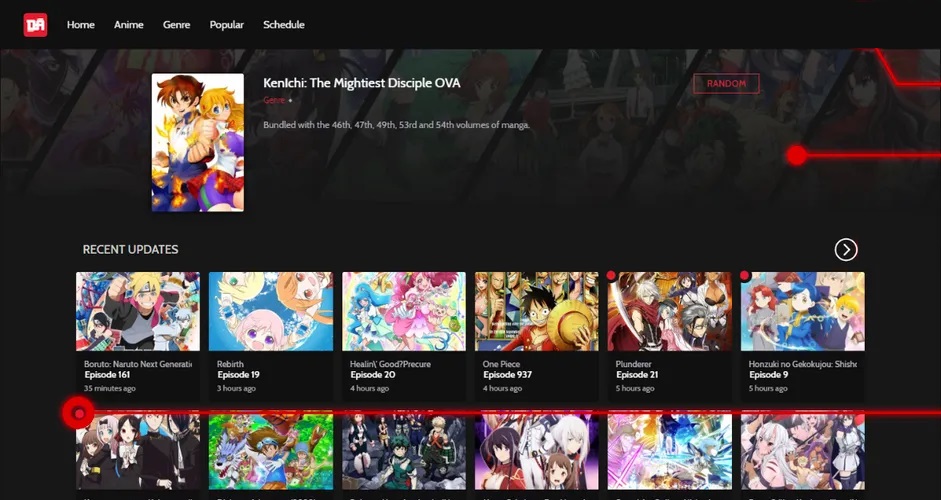941x500 pixels.
Task: Click the red dot on Honzuki card
Action: pos(745,276)
